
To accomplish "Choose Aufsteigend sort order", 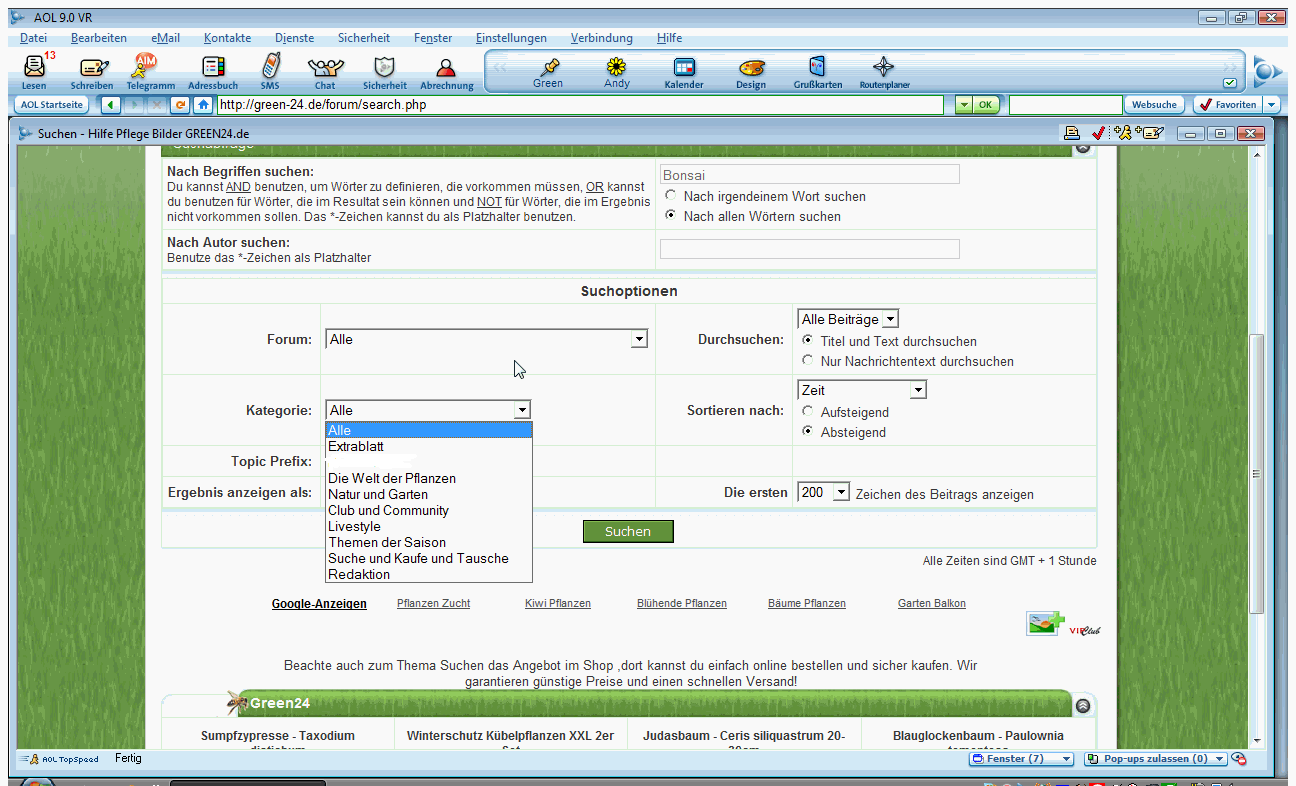I will (x=808, y=412).
